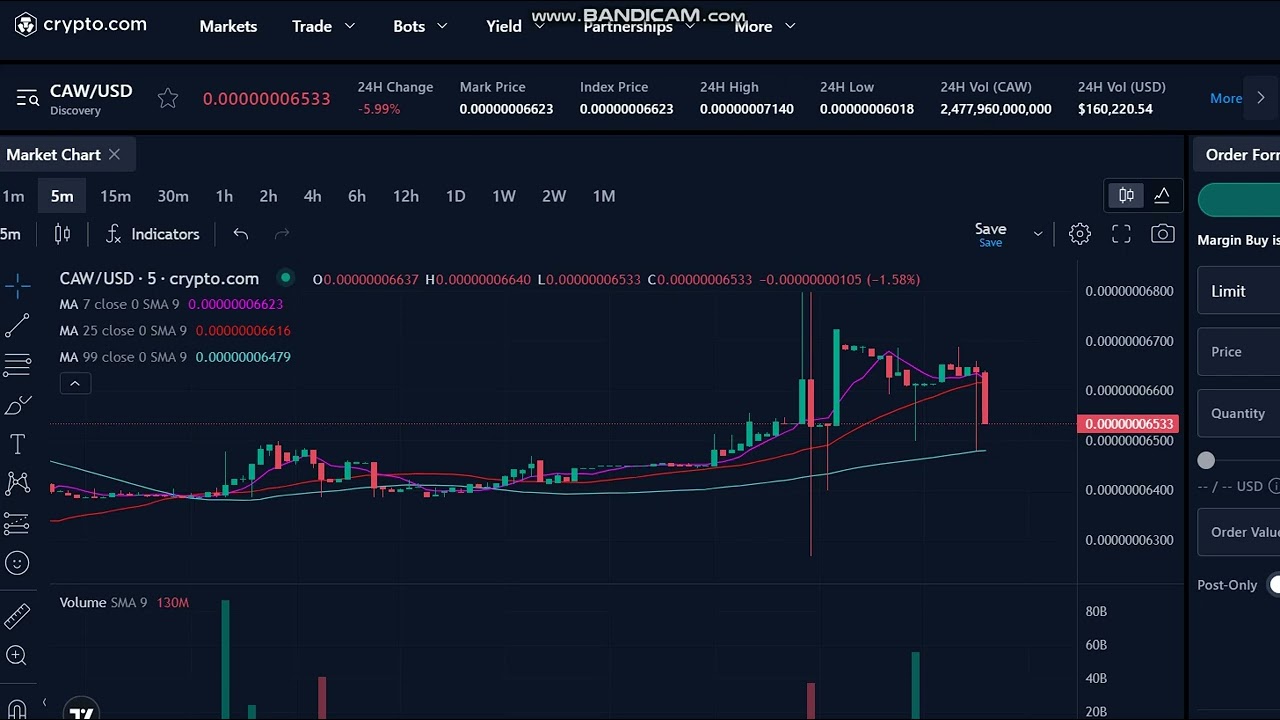
Task: Click the Quantity input field
Action: pyautogui.click(x=1239, y=413)
